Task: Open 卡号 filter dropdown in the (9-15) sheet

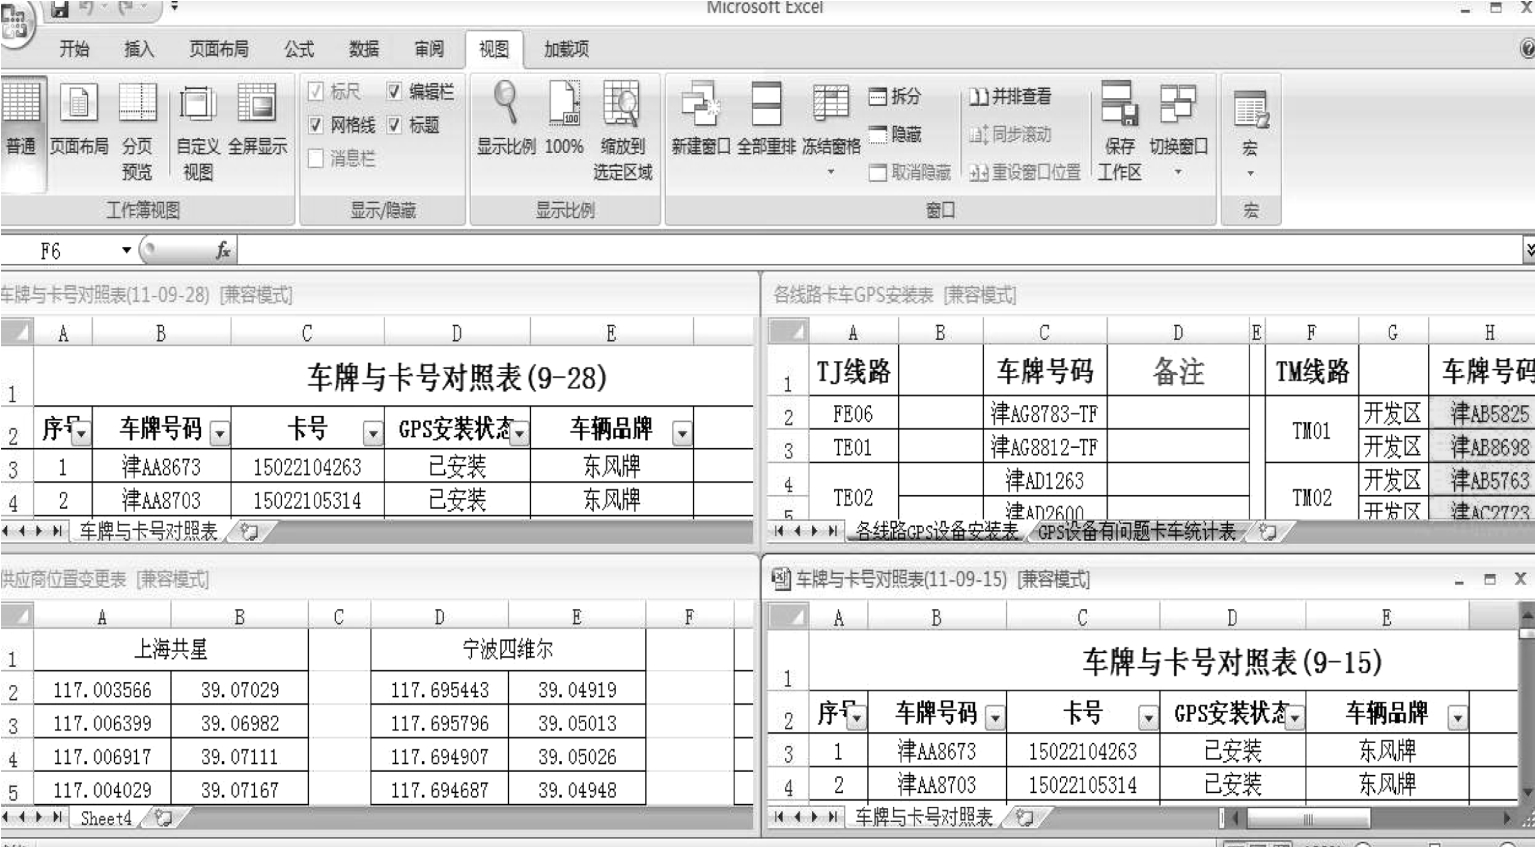Action: click(1148, 717)
